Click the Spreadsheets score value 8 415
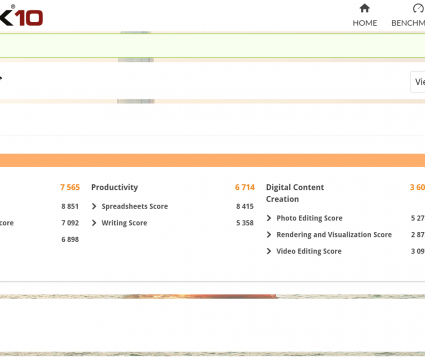 pos(245,206)
